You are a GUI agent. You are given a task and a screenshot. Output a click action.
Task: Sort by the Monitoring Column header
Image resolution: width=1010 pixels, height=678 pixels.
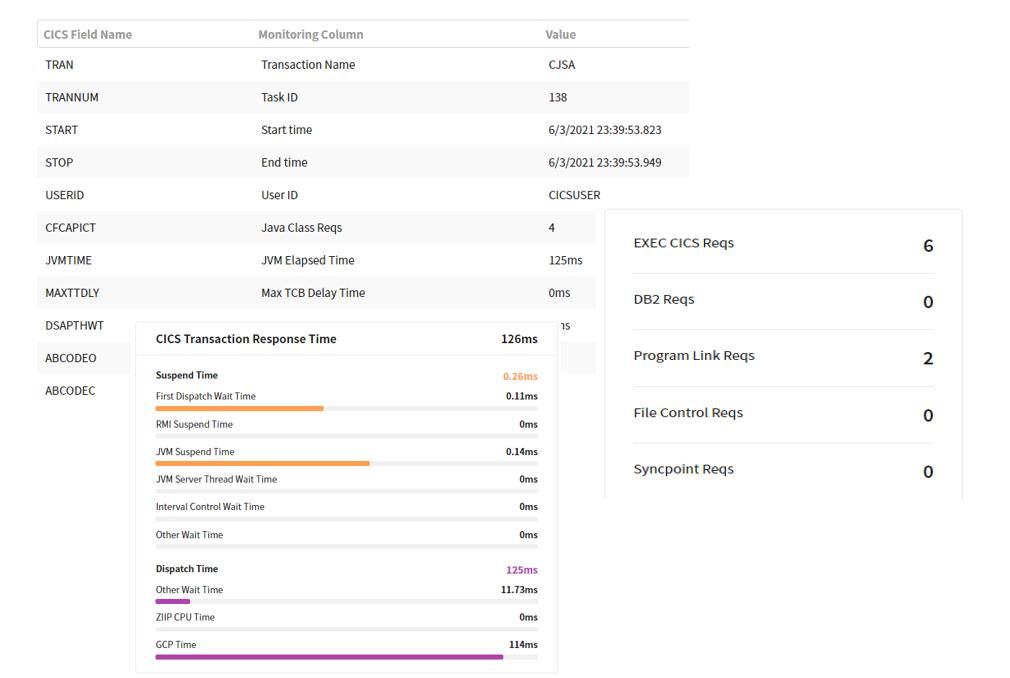click(x=310, y=34)
